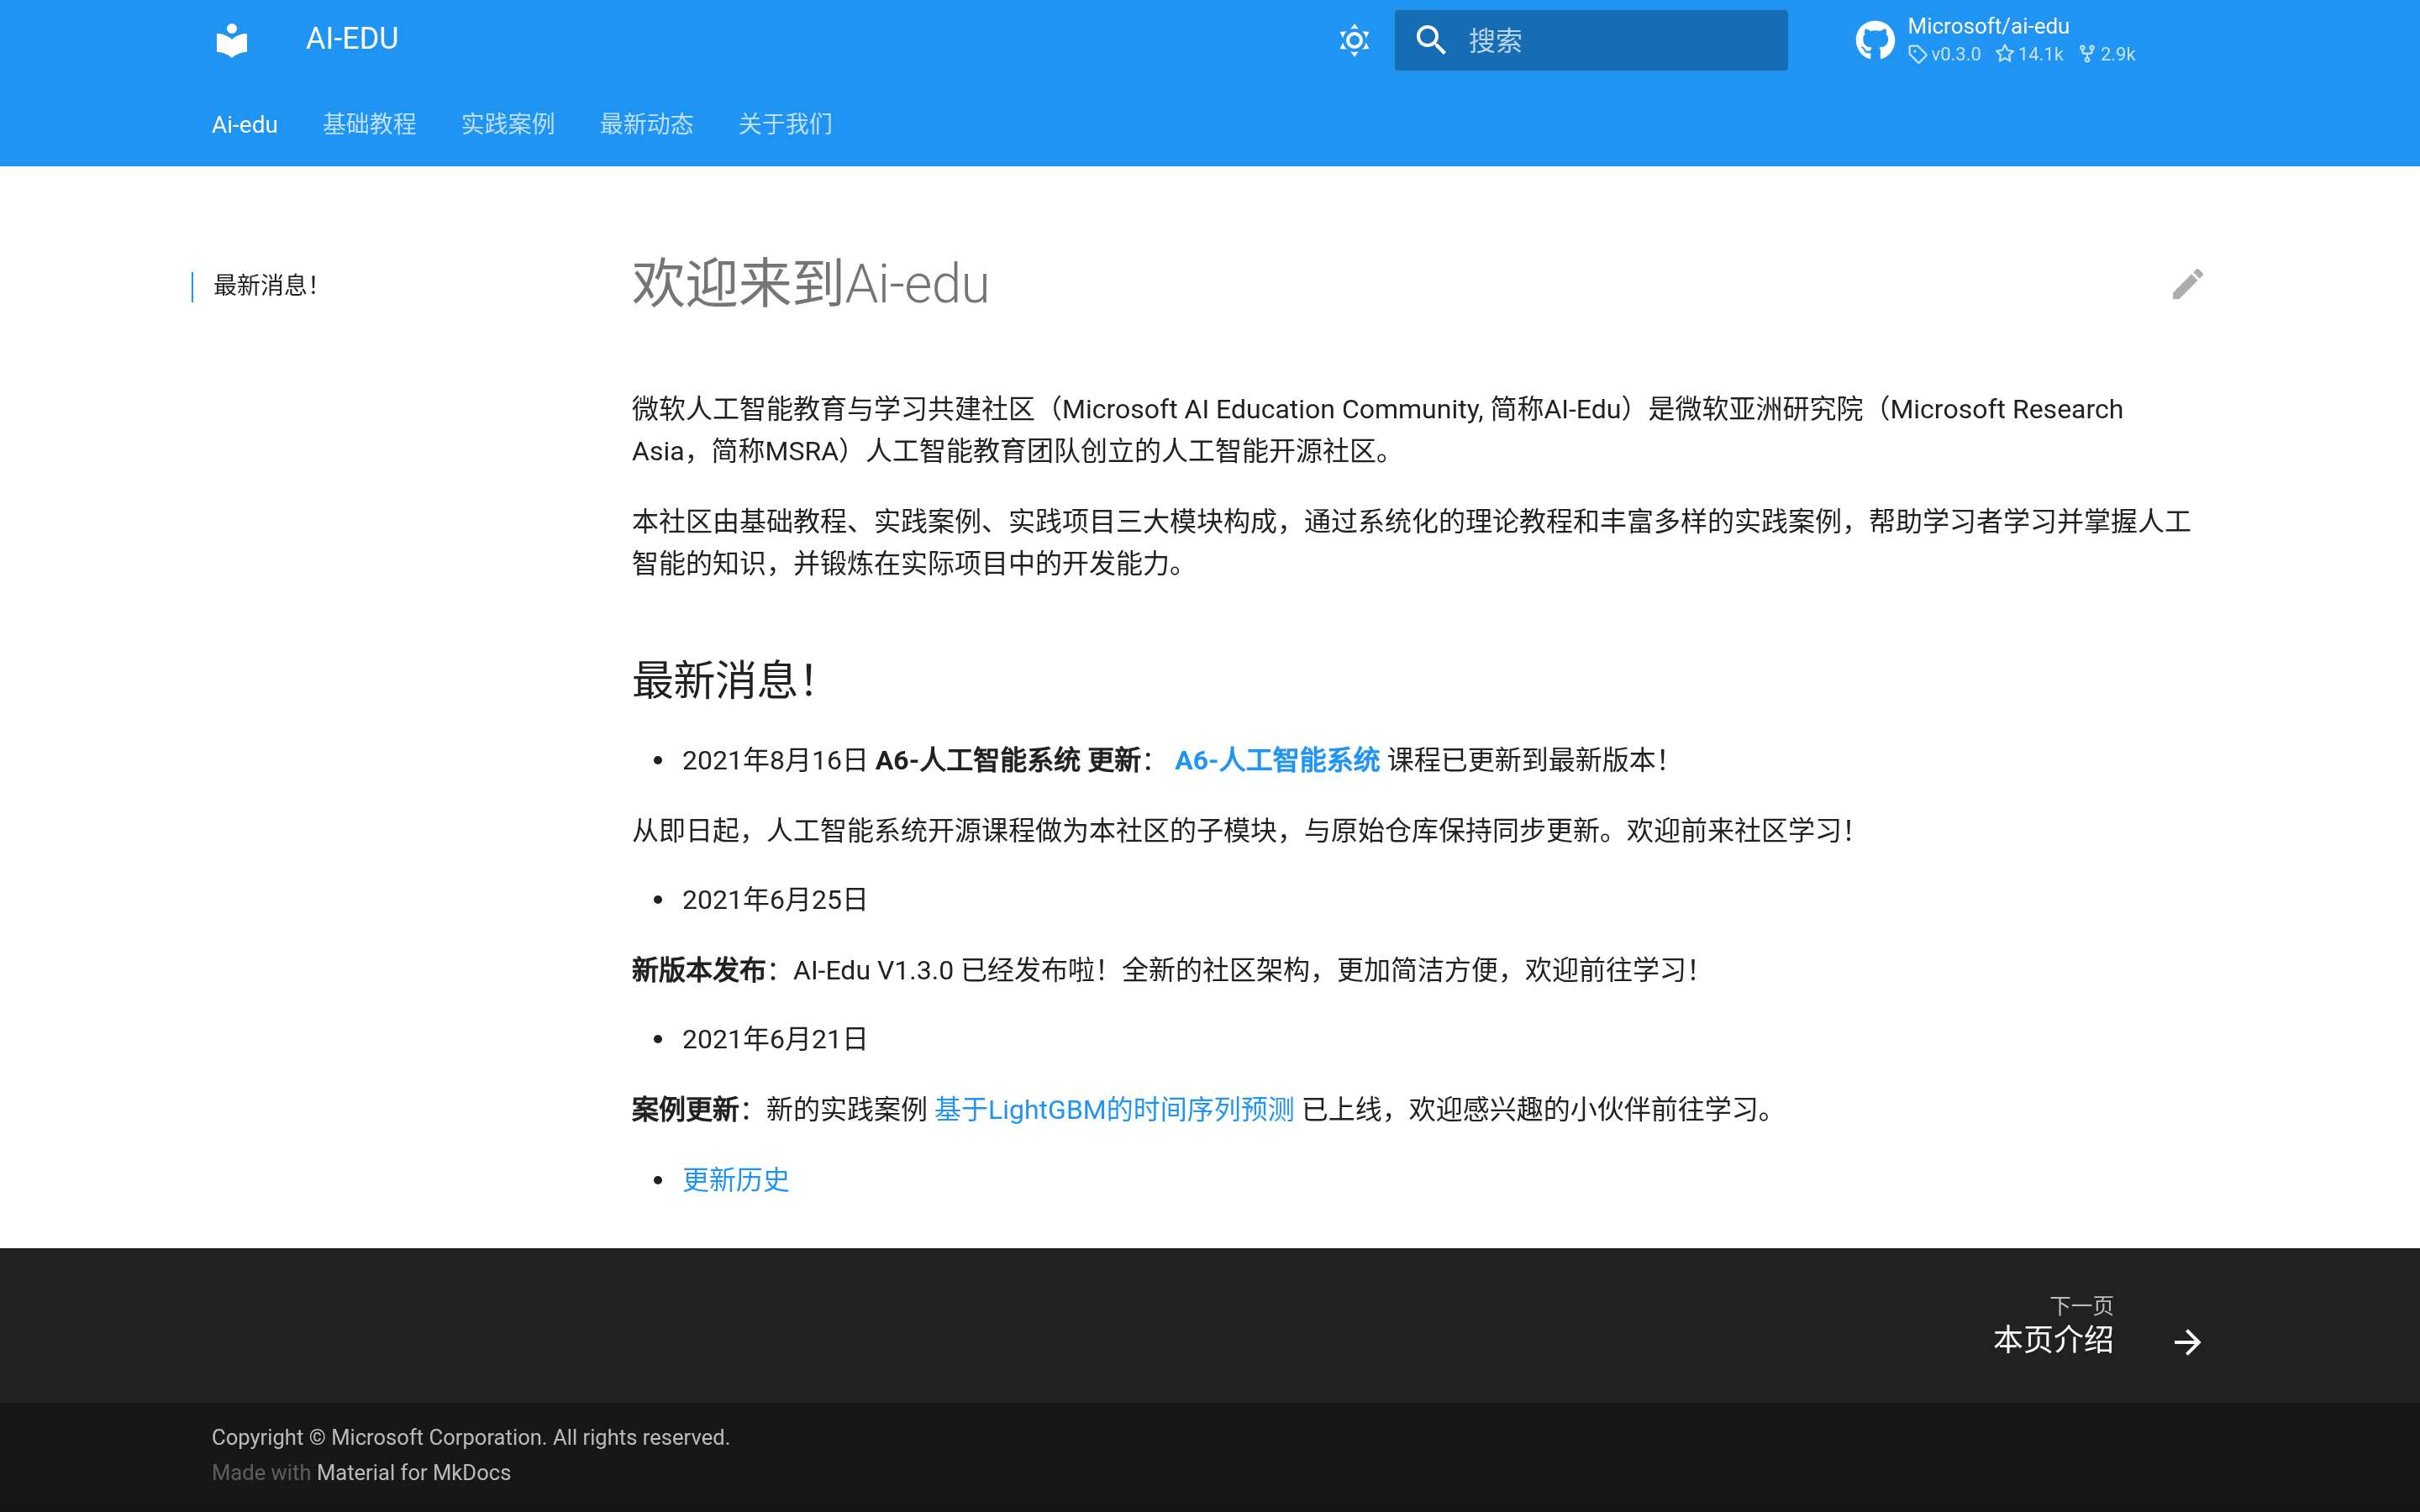The height and width of the screenshot is (1512, 2420).
Task: Jump to 最新消息! in the sidebar
Action: (x=266, y=286)
